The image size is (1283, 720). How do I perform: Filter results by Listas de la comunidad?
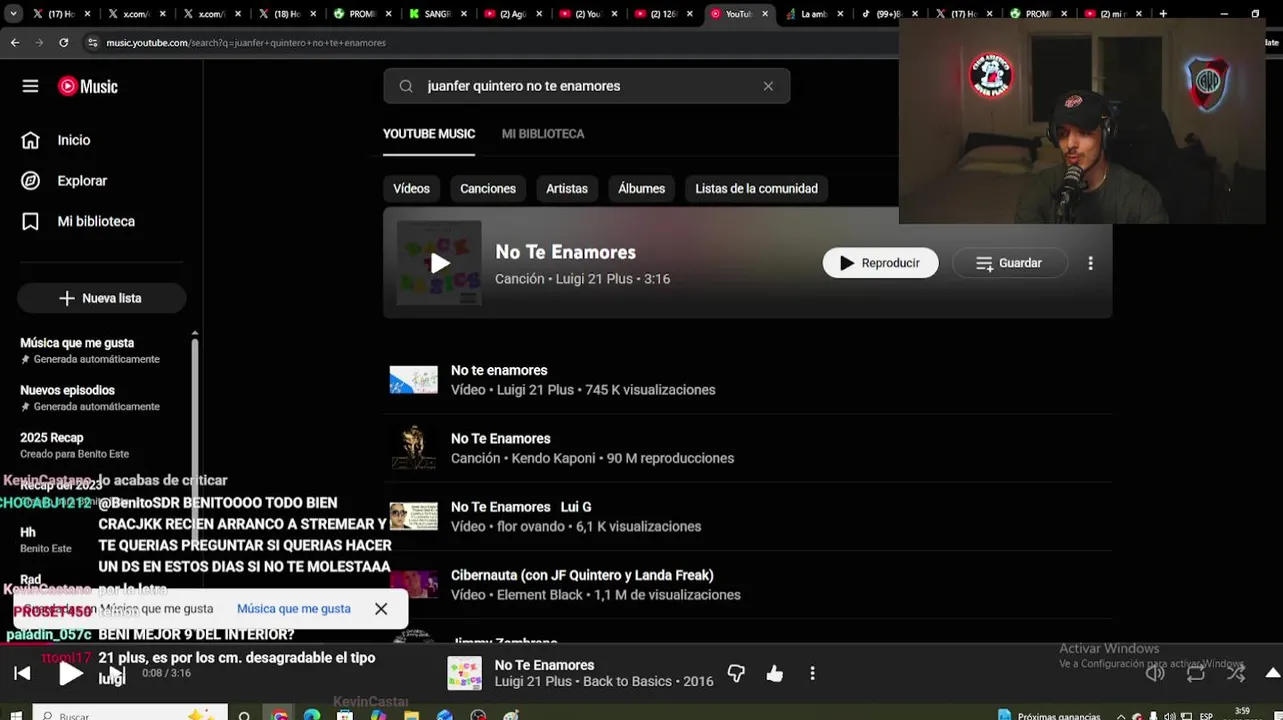click(x=756, y=188)
